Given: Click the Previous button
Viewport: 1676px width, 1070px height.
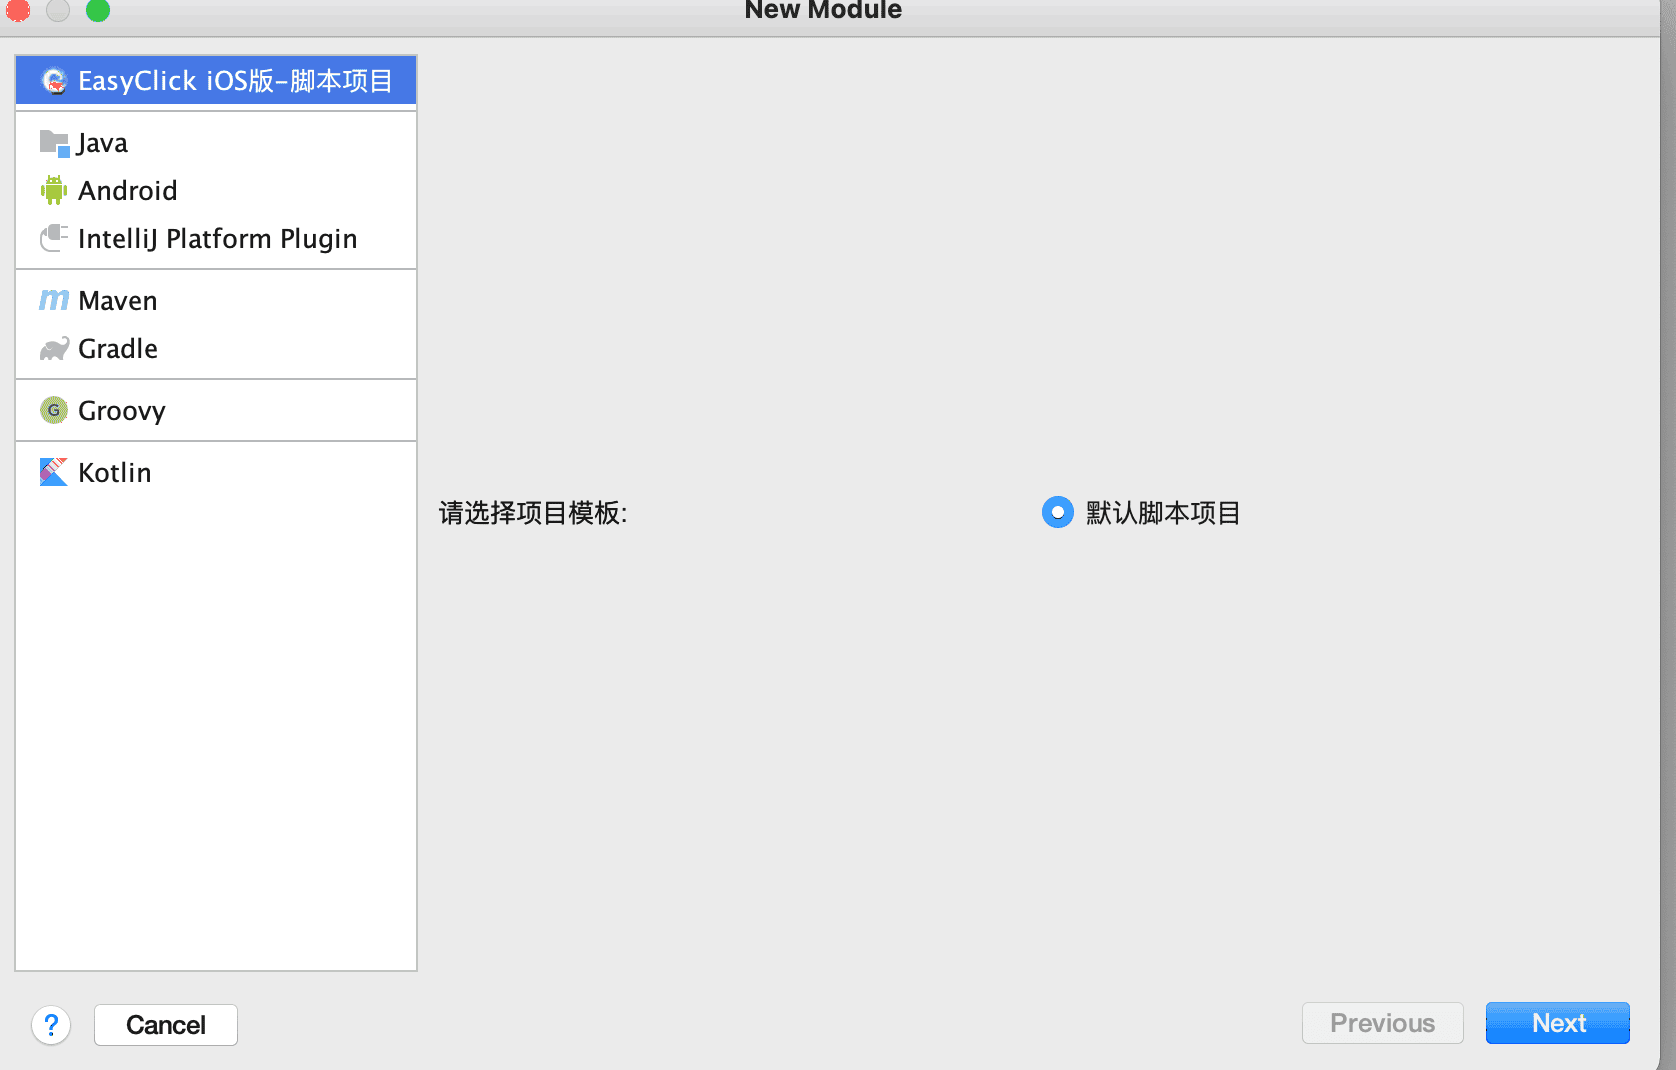Looking at the screenshot, I should click(1383, 1023).
